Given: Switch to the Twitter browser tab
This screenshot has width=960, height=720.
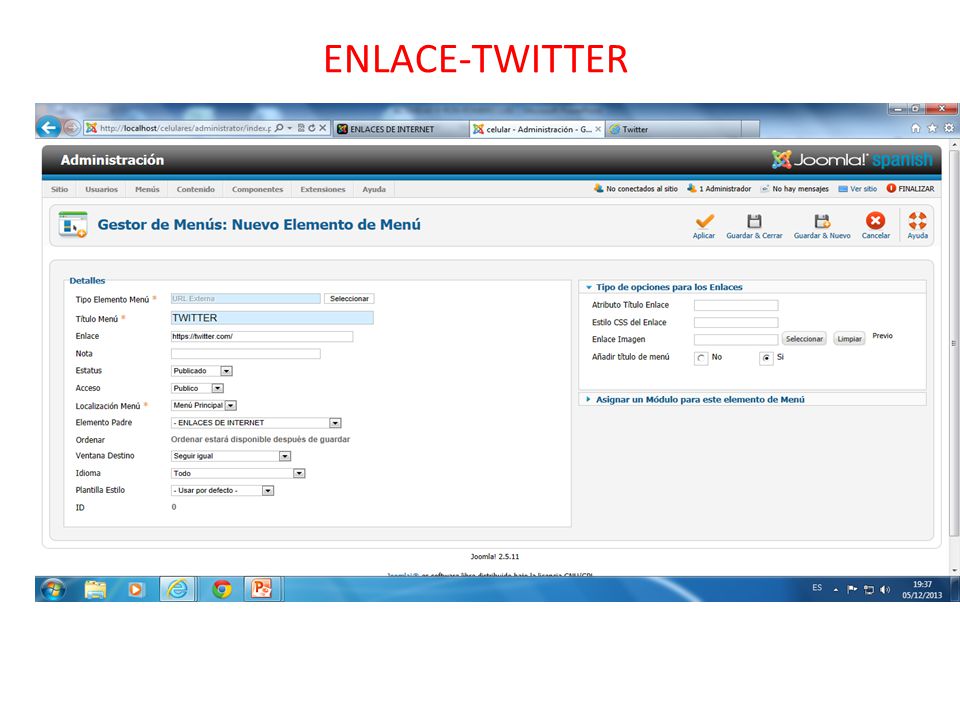Looking at the screenshot, I should 673,129.
